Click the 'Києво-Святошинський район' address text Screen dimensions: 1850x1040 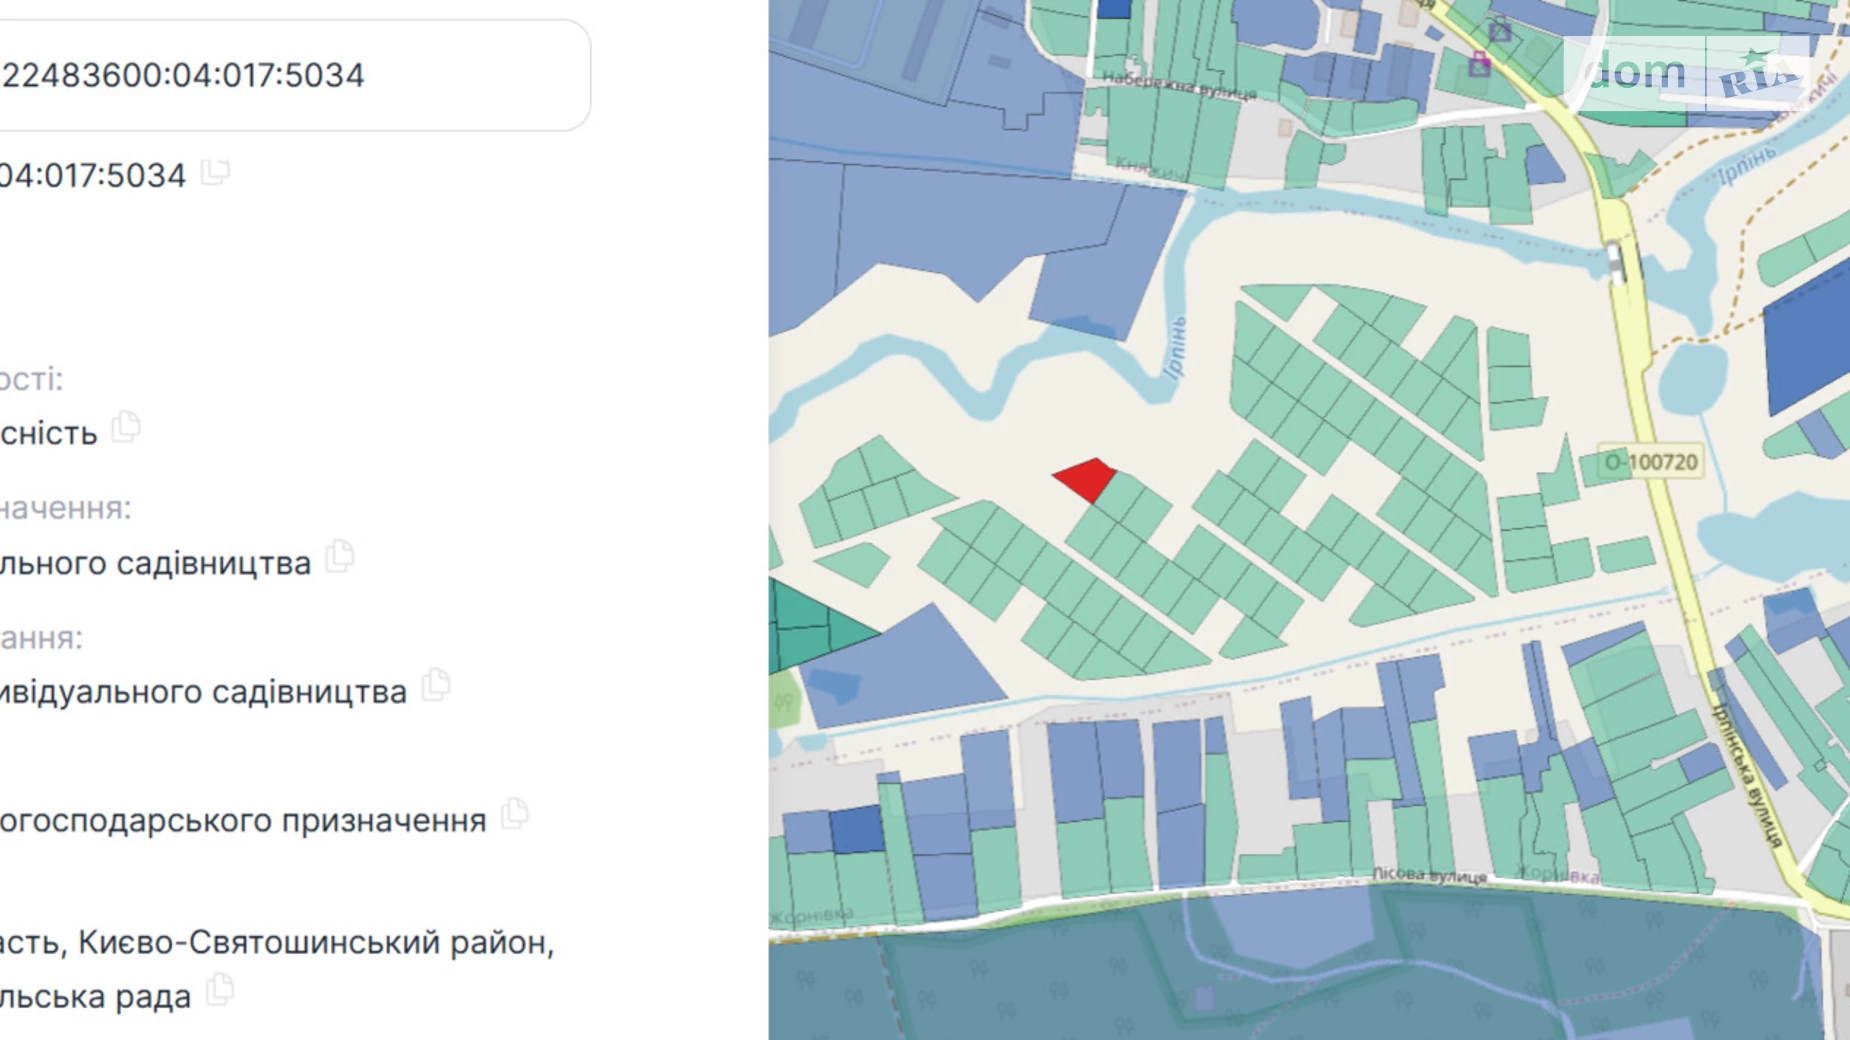[315, 942]
